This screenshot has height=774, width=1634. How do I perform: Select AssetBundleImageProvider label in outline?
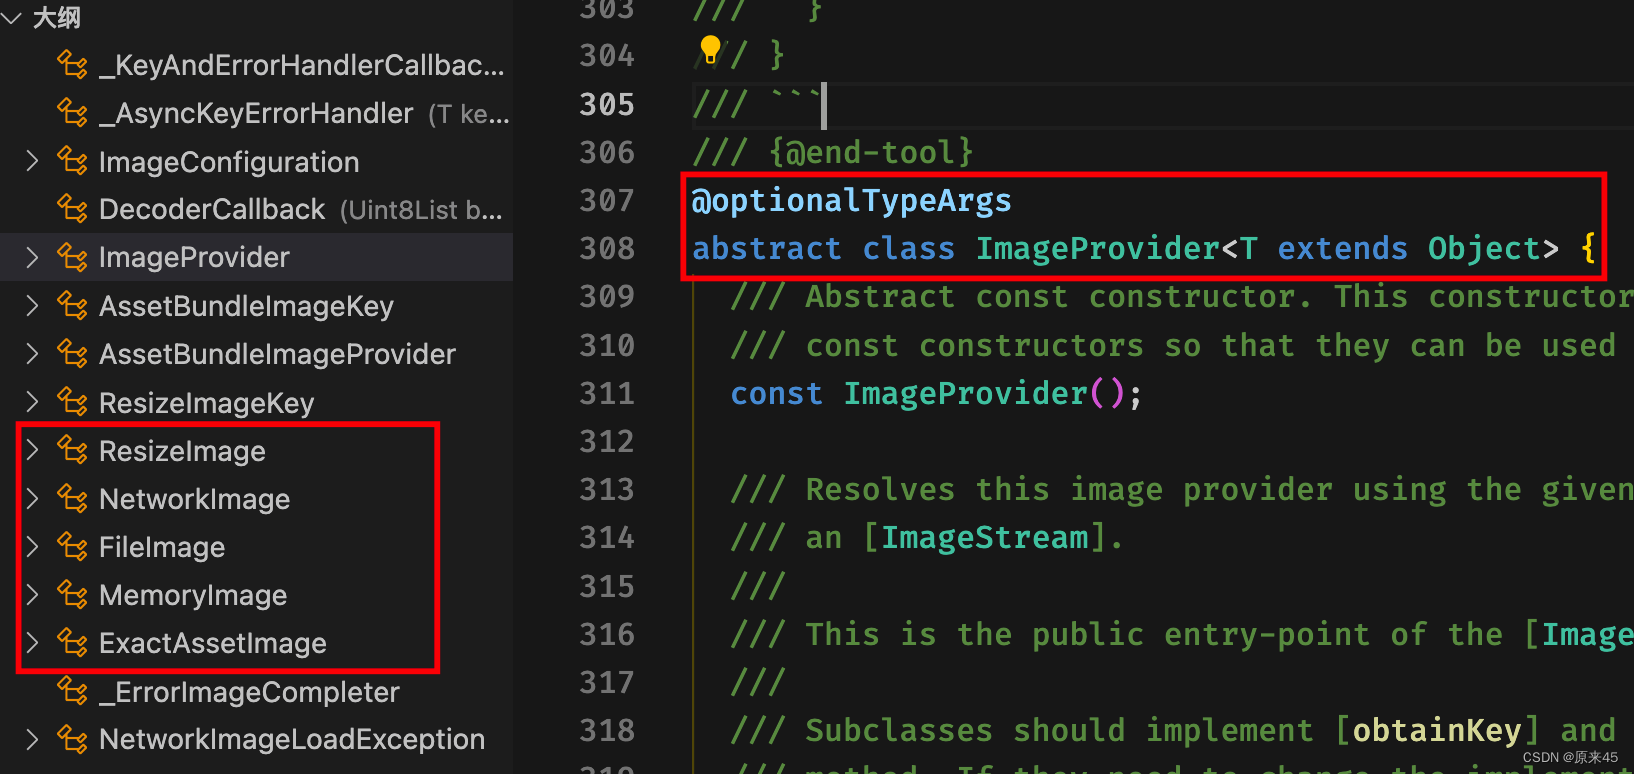pyautogui.click(x=277, y=354)
